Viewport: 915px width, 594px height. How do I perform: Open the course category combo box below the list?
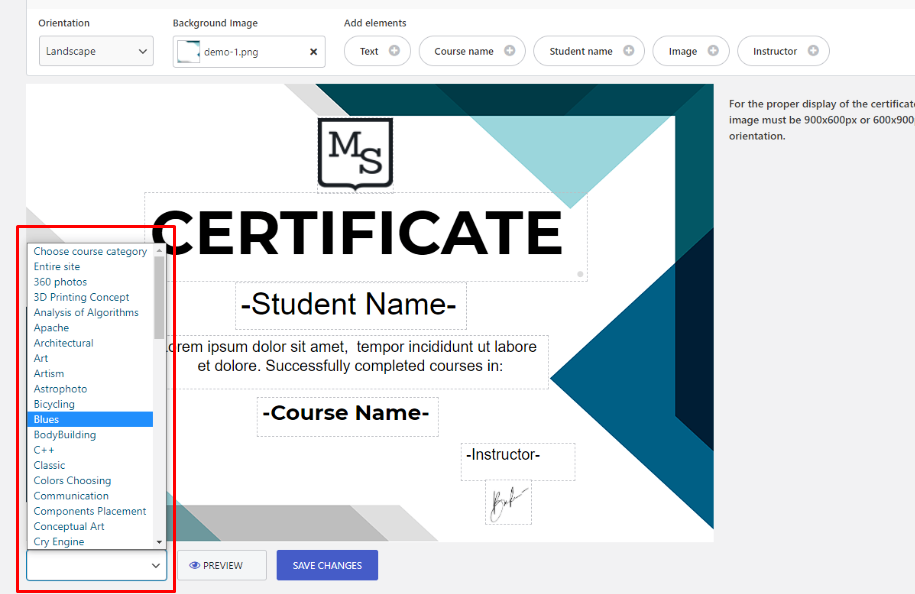point(96,565)
